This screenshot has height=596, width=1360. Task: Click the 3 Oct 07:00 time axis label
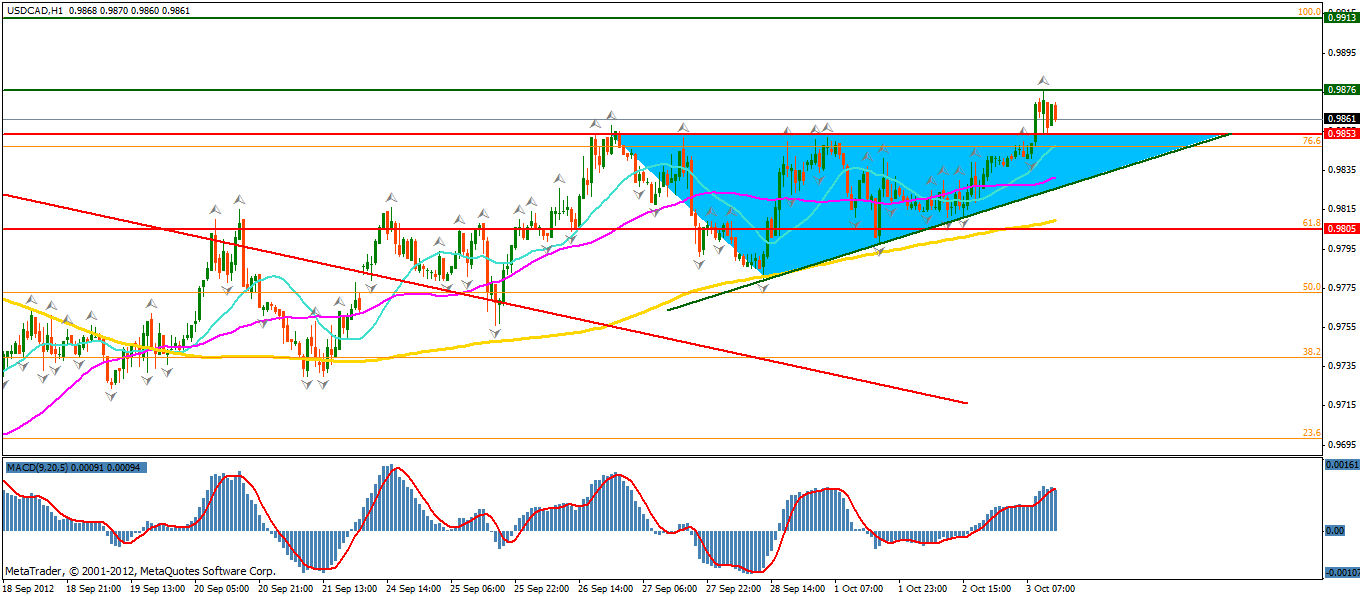[1049, 589]
